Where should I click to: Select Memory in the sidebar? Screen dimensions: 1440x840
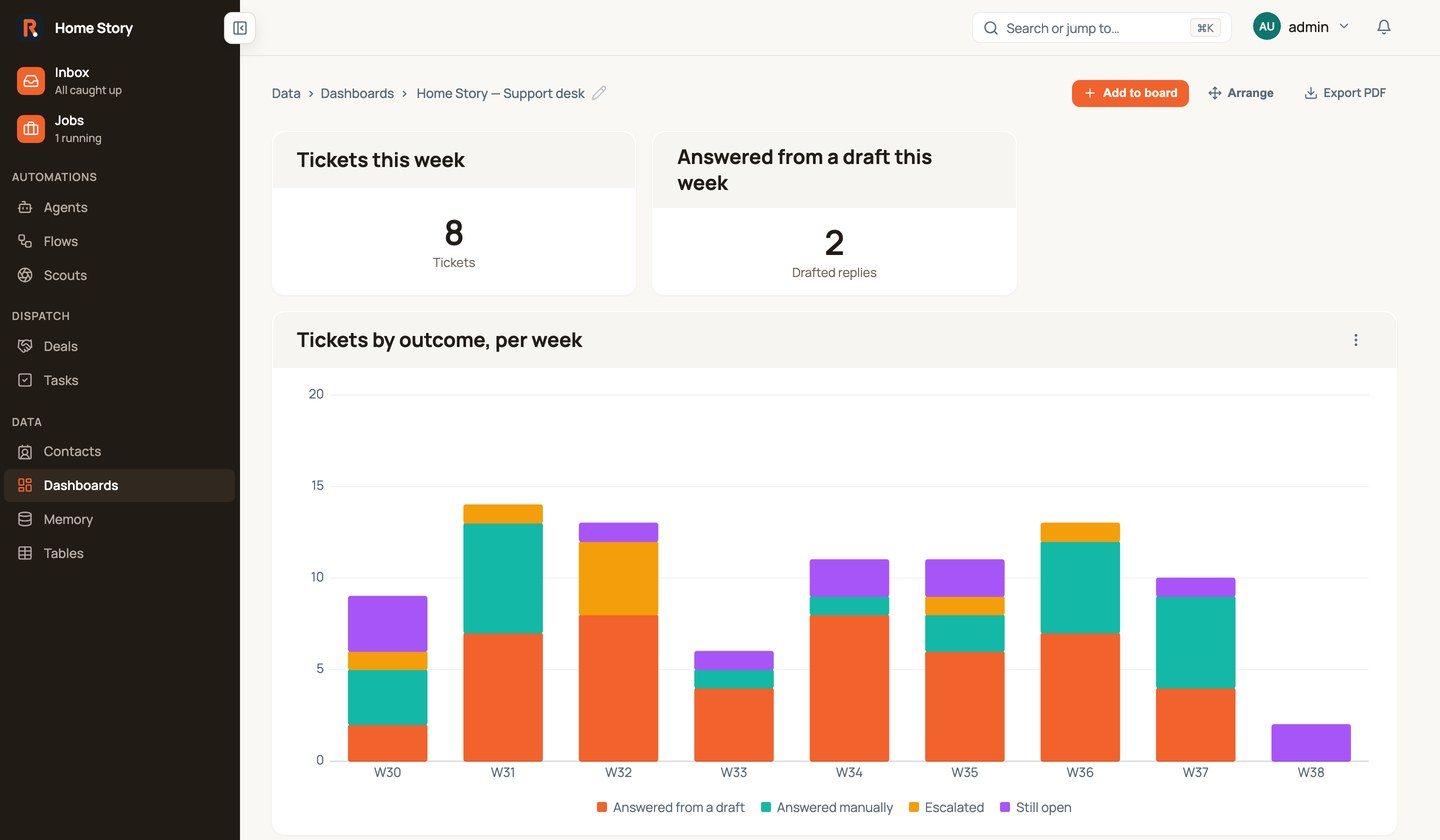pos(120,520)
